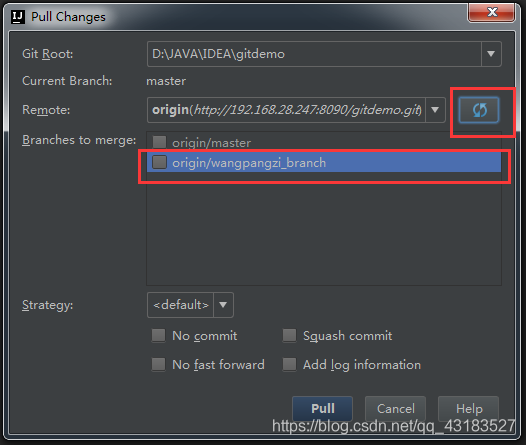Open Help for the dialog

coord(469,408)
